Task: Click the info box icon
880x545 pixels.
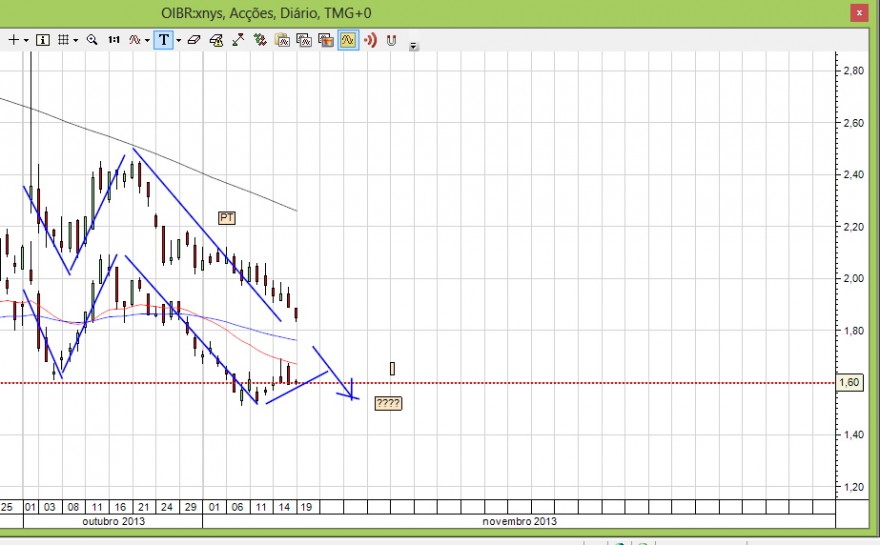Action: 43,40
